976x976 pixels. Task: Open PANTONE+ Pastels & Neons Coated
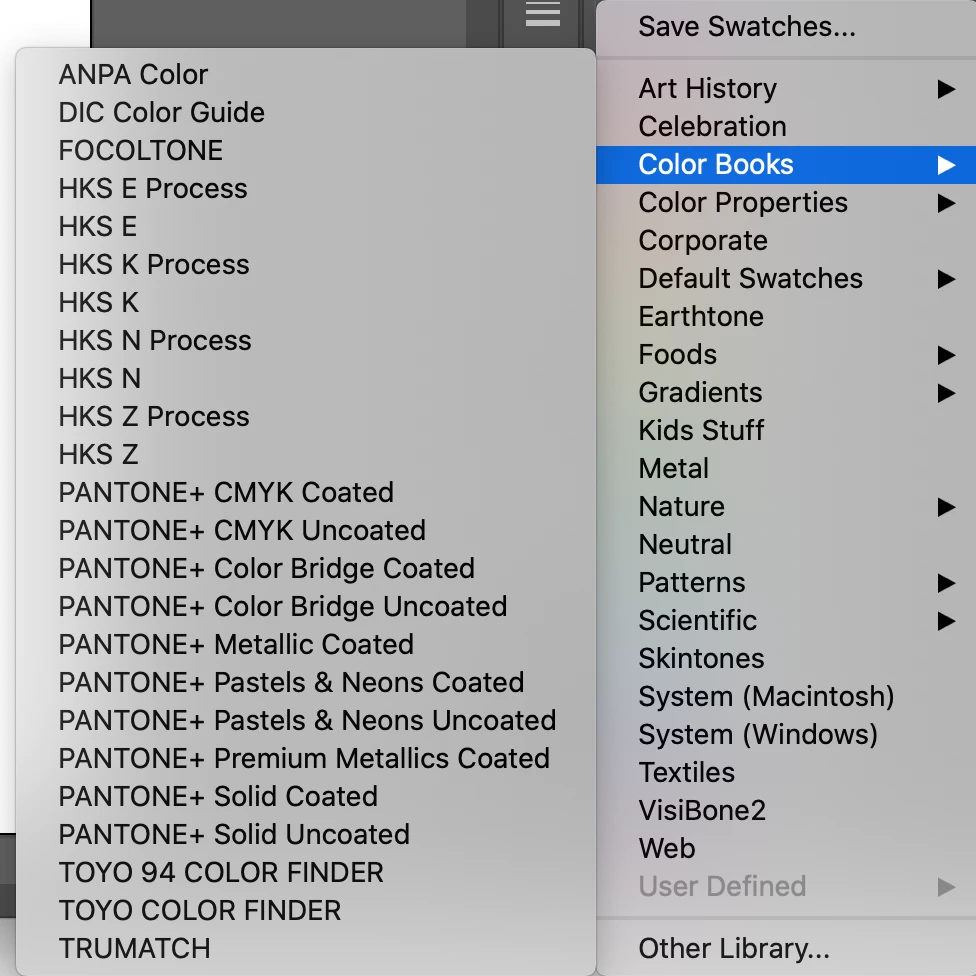pyautogui.click(x=306, y=682)
